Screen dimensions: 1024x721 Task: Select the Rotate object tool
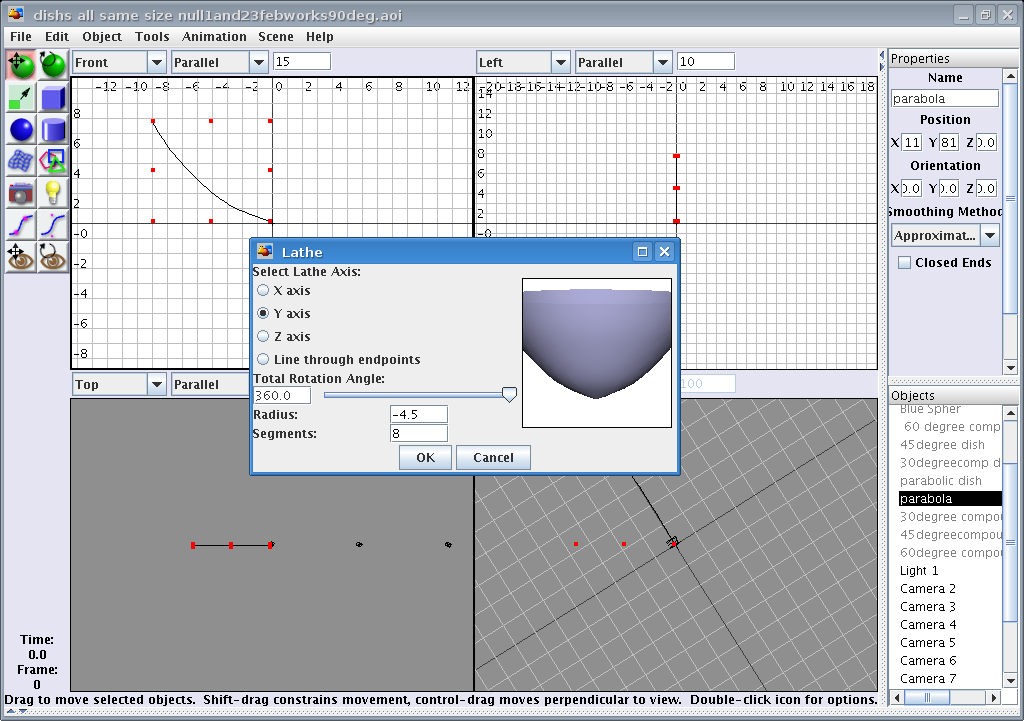click(53, 65)
